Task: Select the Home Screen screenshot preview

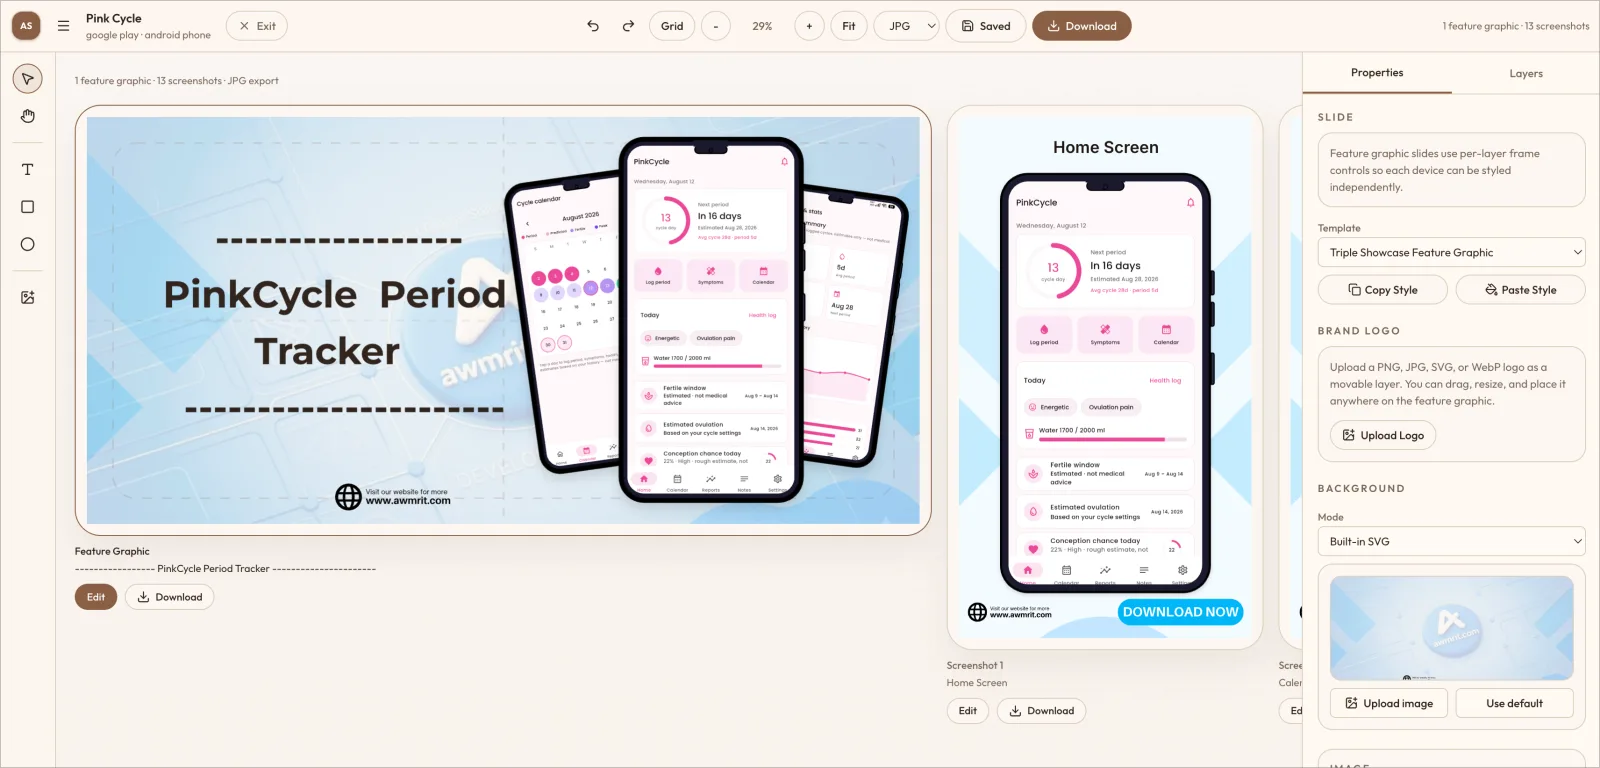Action: pos(1105,377)
